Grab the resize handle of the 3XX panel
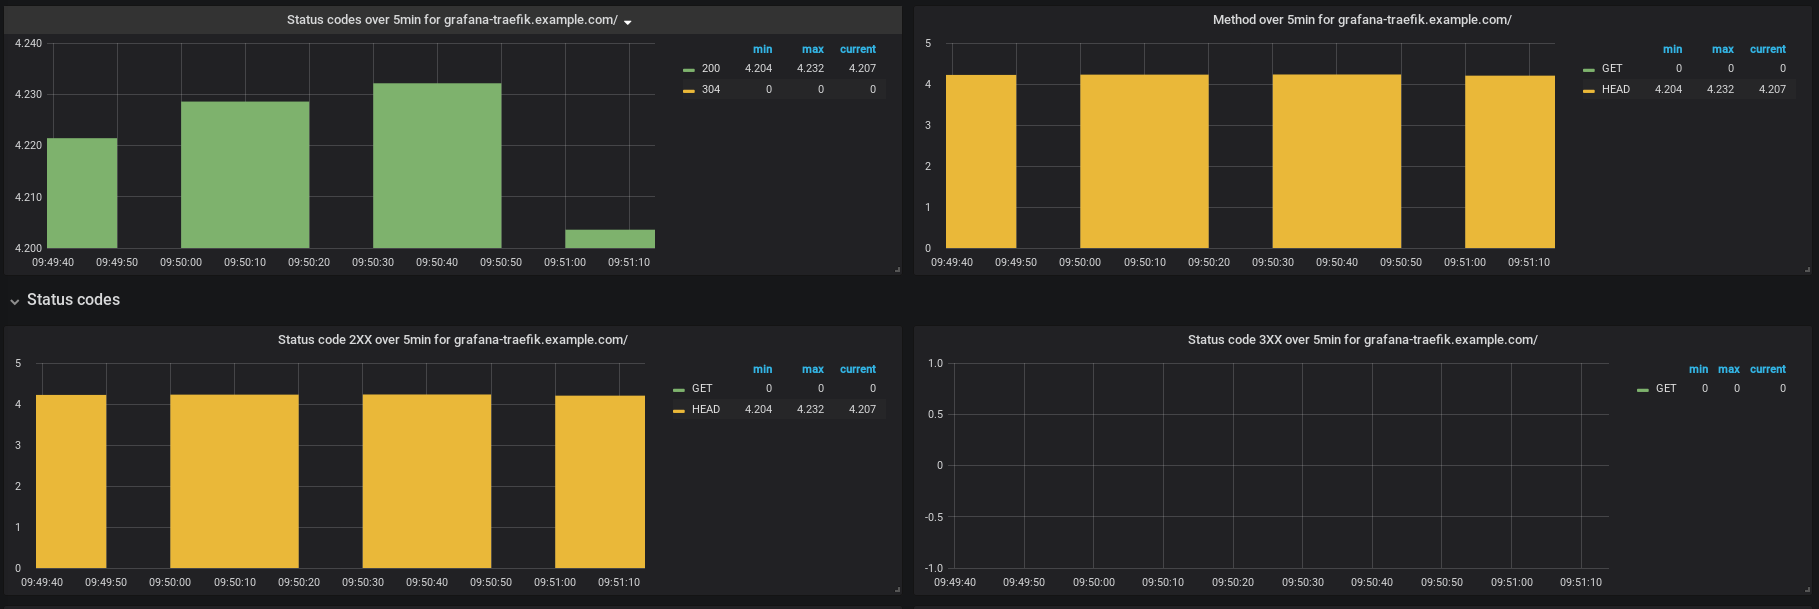The height and width of the screenshot is (609, 1819). [x=1808, y=590]
